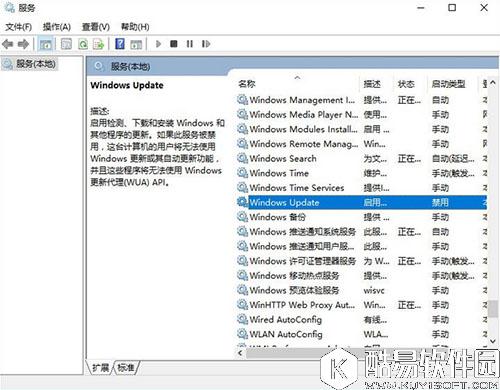Select the Windows Update service row
This screenshot has height=390, width=500.
coord(362,202)
